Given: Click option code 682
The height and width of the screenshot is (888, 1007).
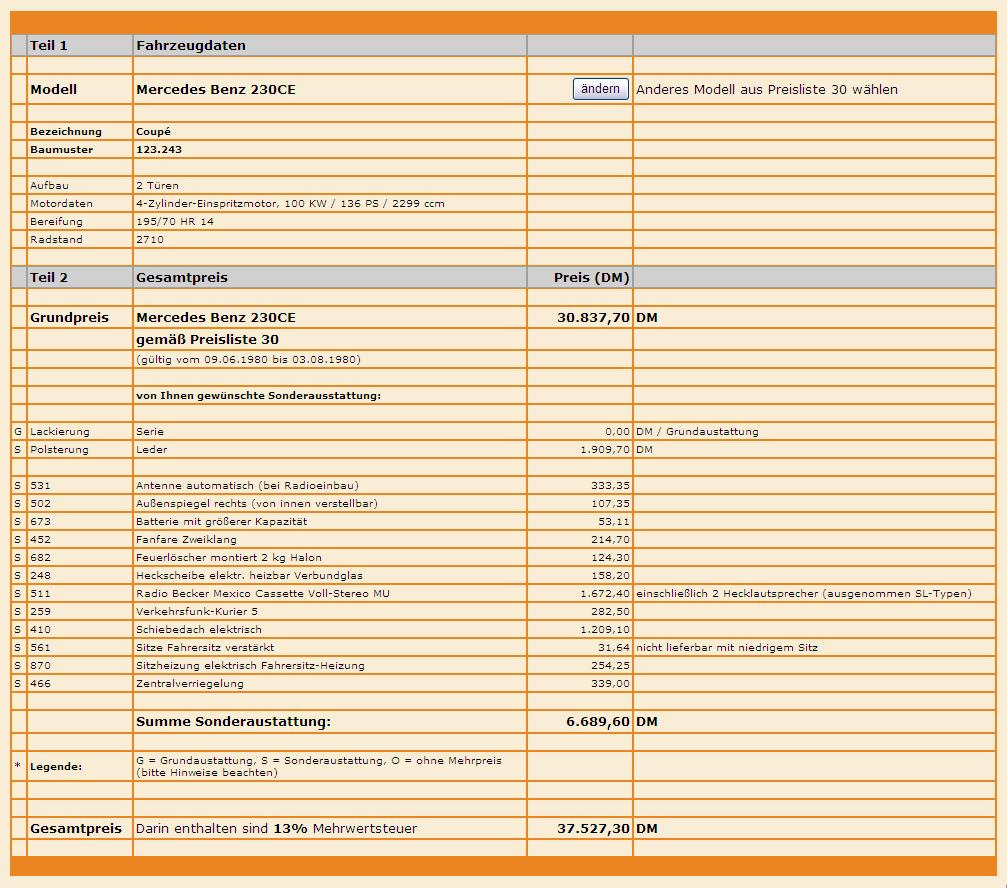Looking at the screenshot, I should coord(40,557).
